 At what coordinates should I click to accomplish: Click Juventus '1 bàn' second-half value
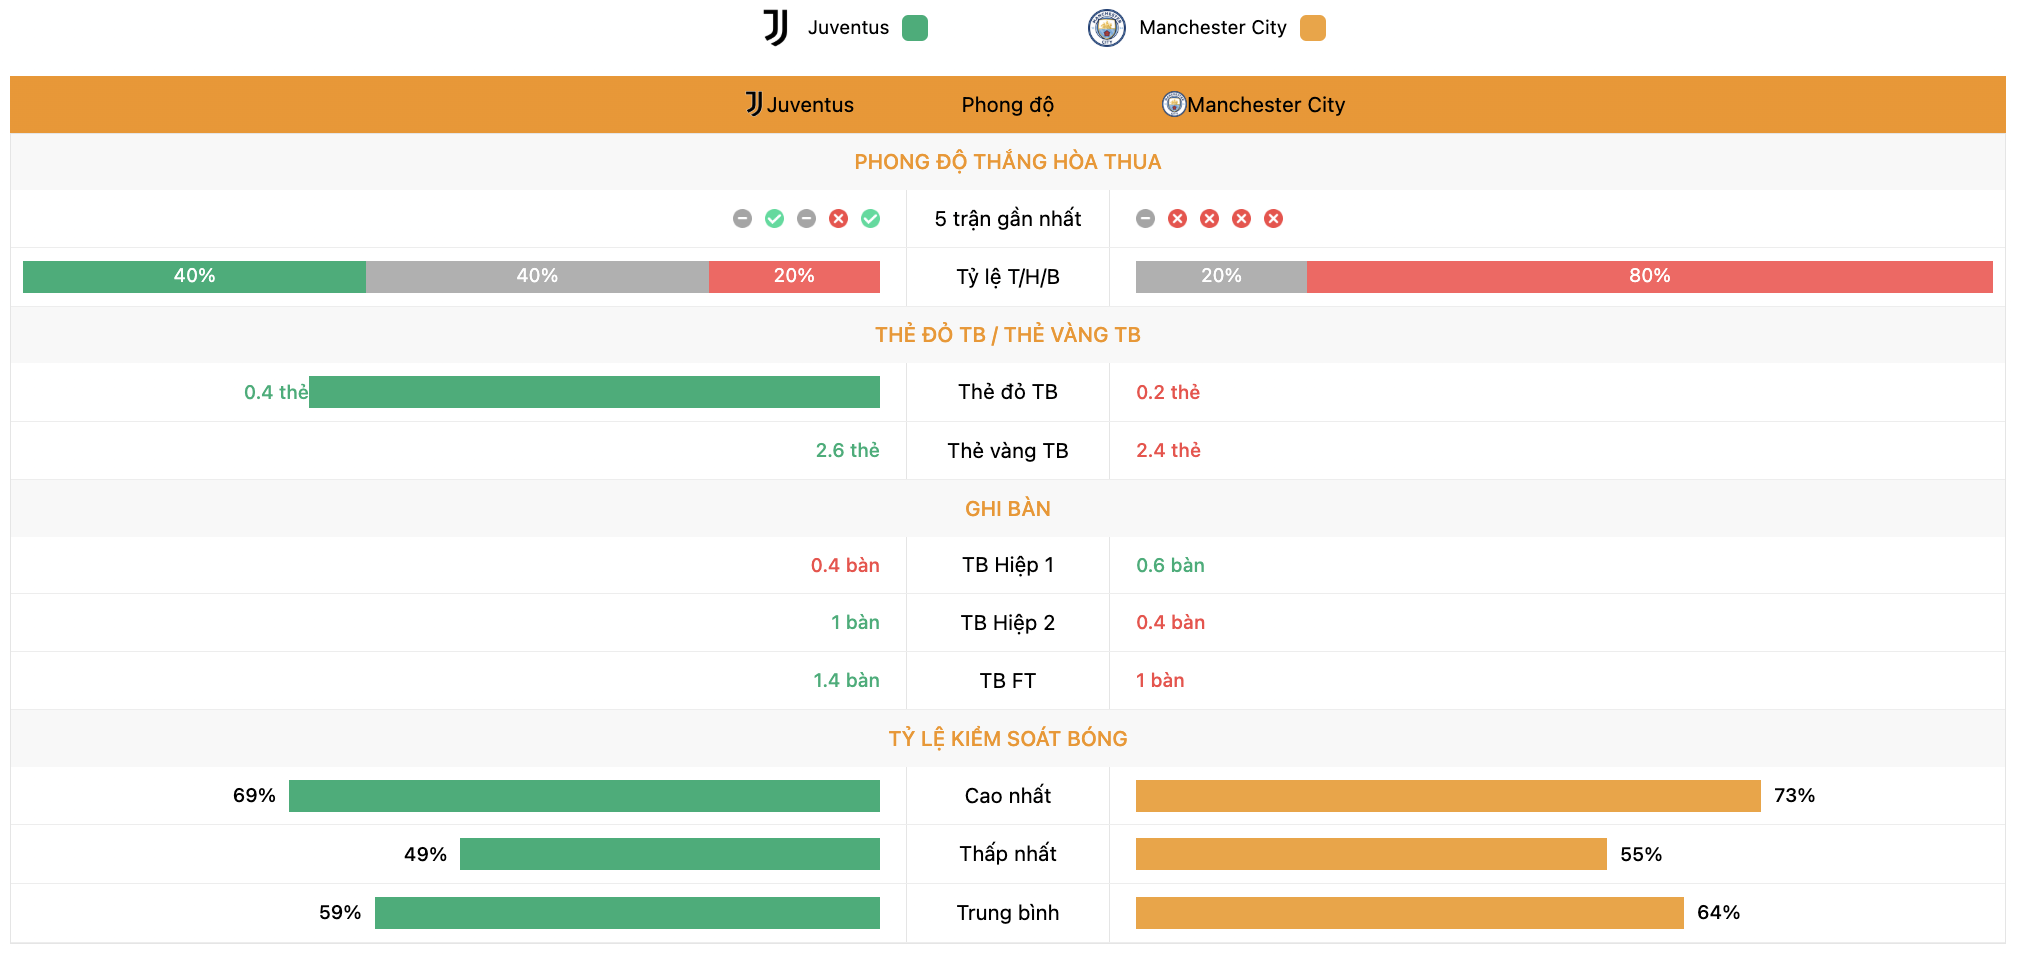855,623
